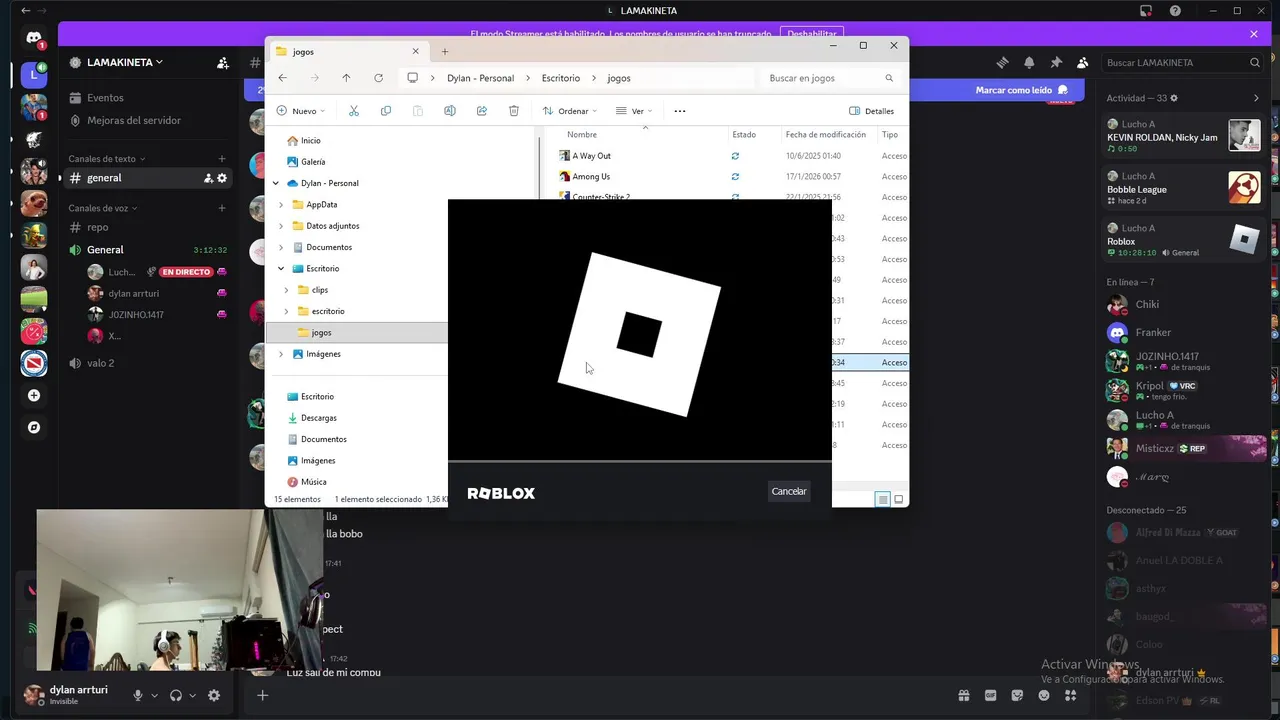This screenshot has width=1280, height=720.
Task: Collapse the Dylan - Personal tree node
Action: pyautogui.click(x=276, y=183)
